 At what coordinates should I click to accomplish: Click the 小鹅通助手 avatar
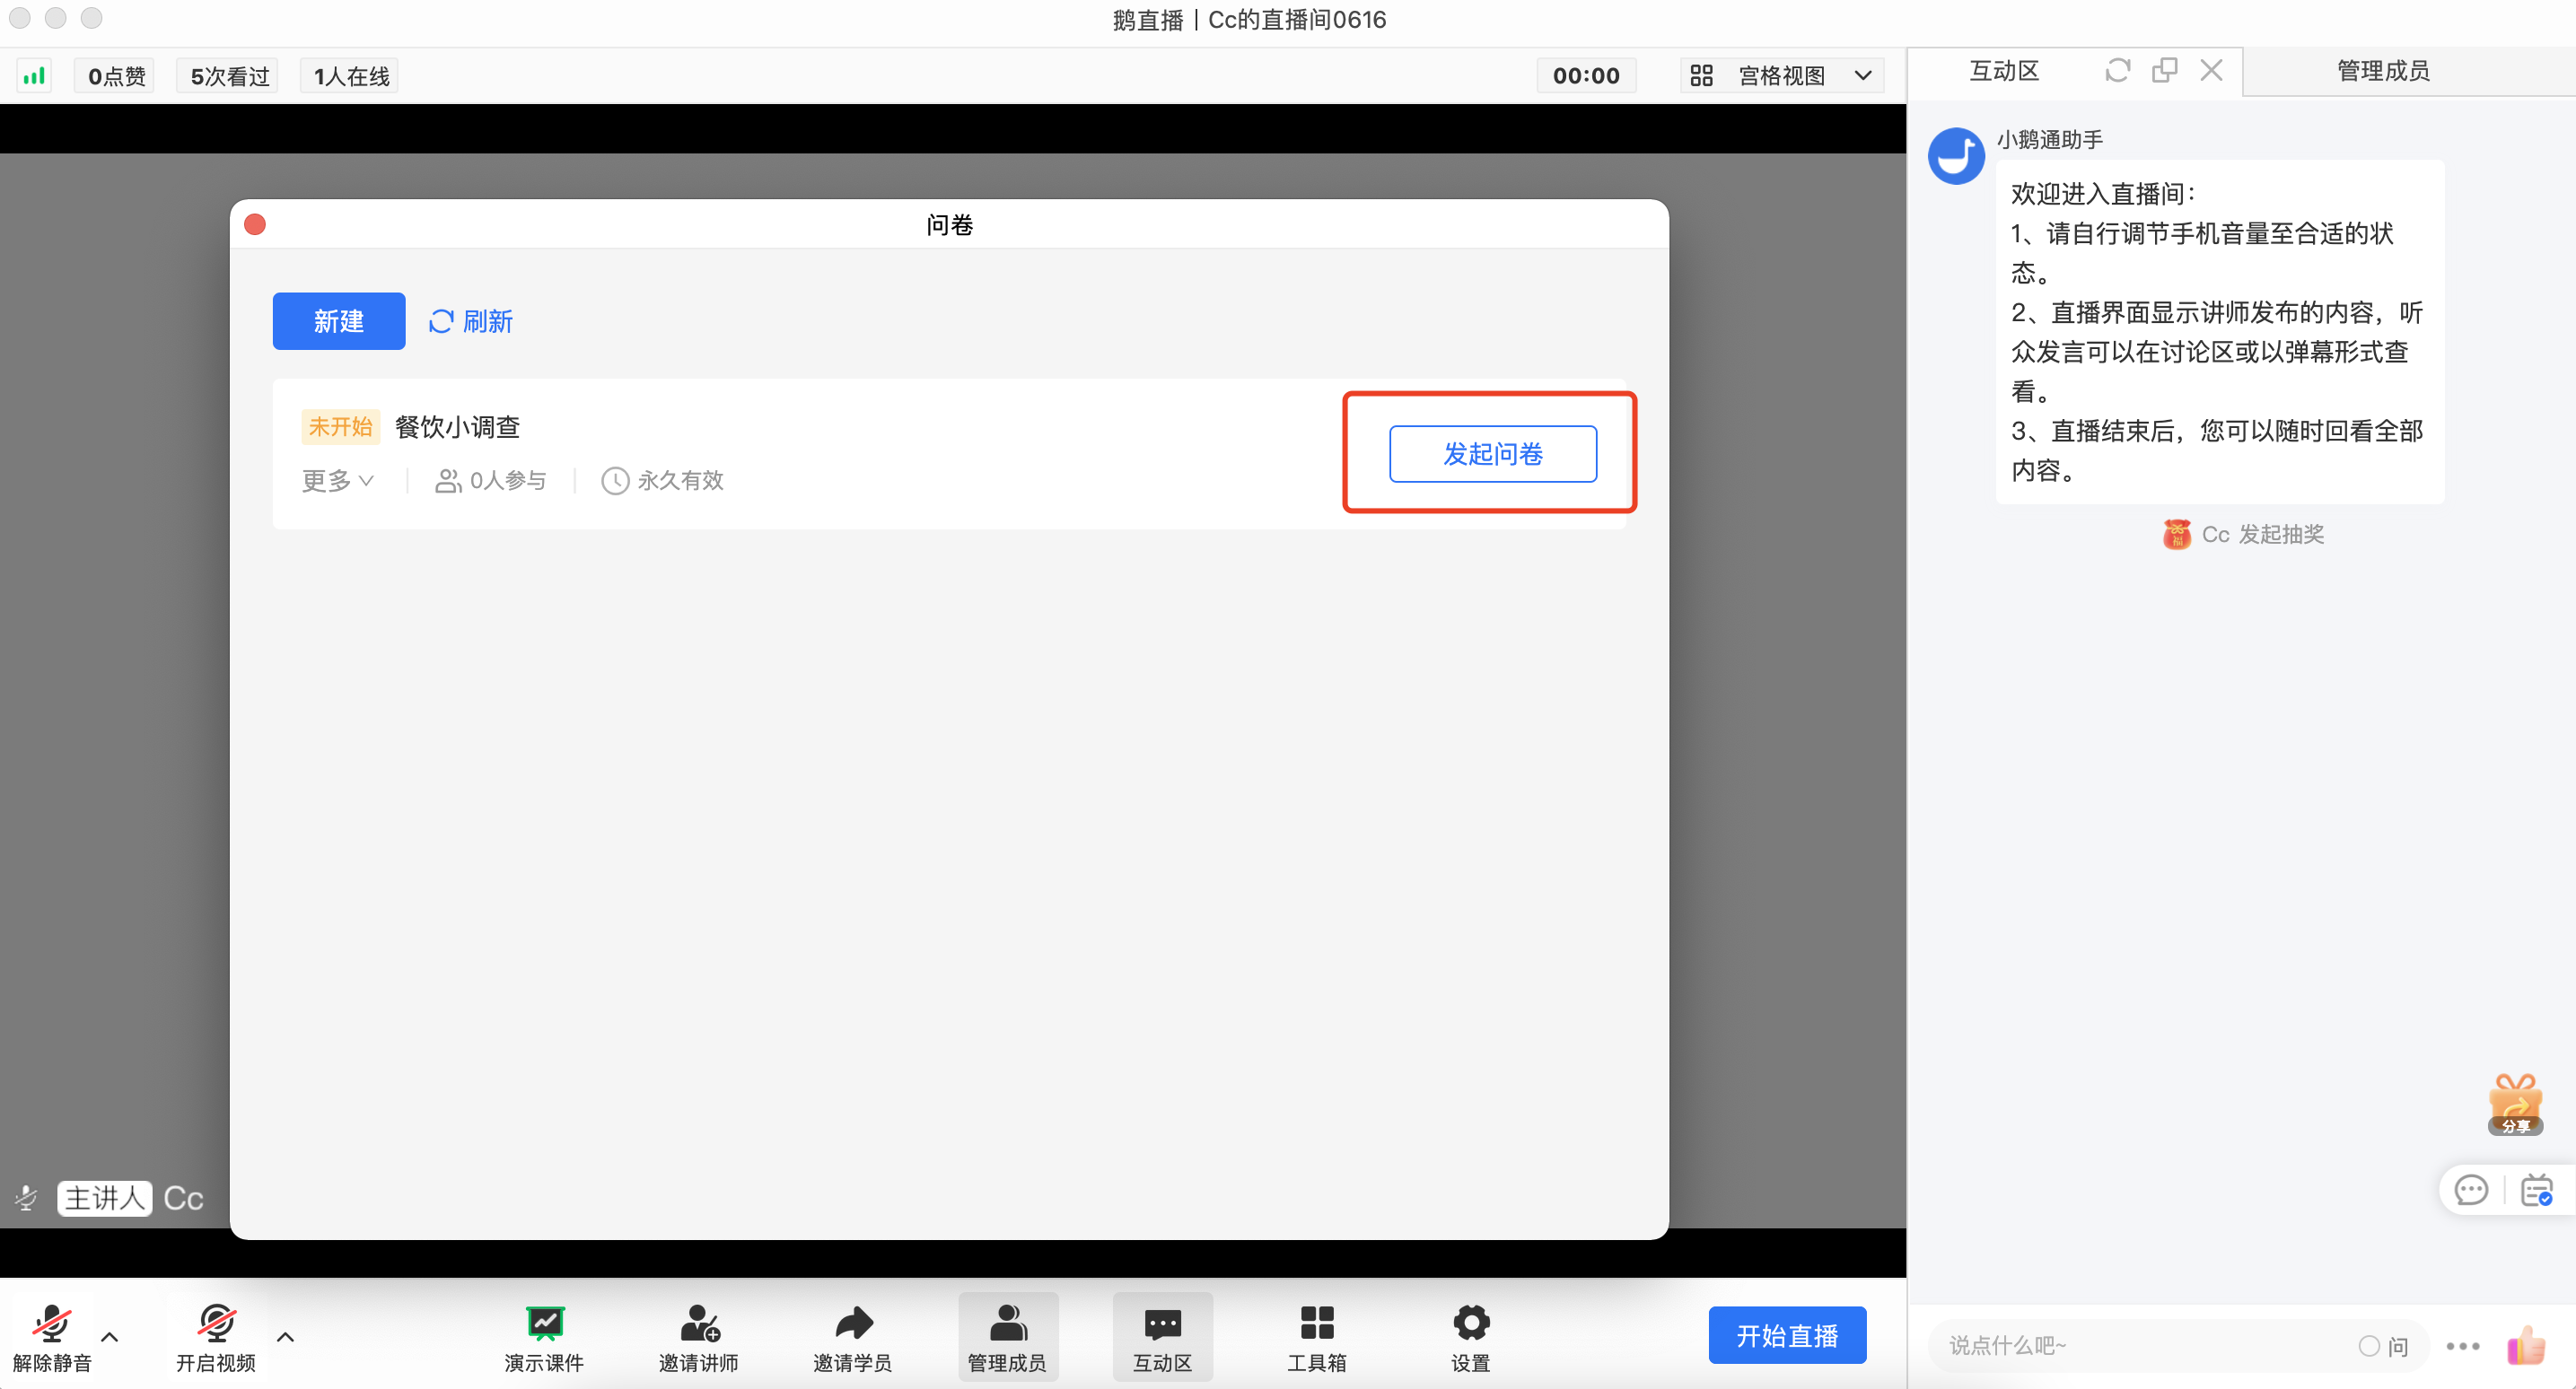[x=1956, y=156]
